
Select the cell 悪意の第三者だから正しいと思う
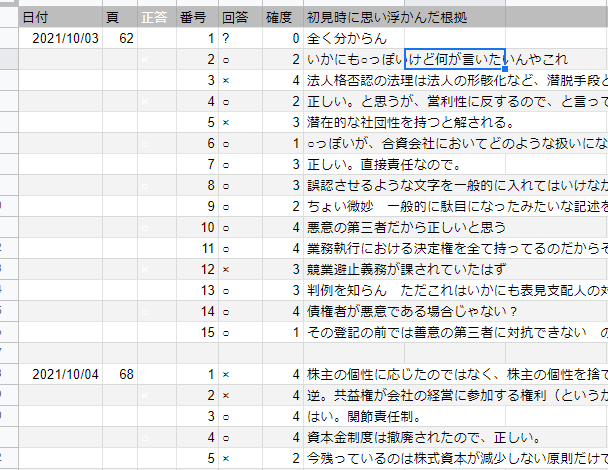354,227
